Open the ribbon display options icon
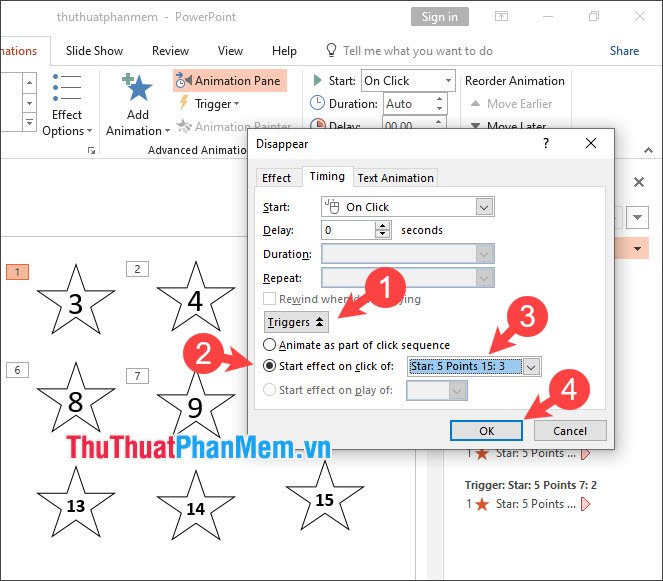This screenshot has height=581, width=663. tap(501, 16)
